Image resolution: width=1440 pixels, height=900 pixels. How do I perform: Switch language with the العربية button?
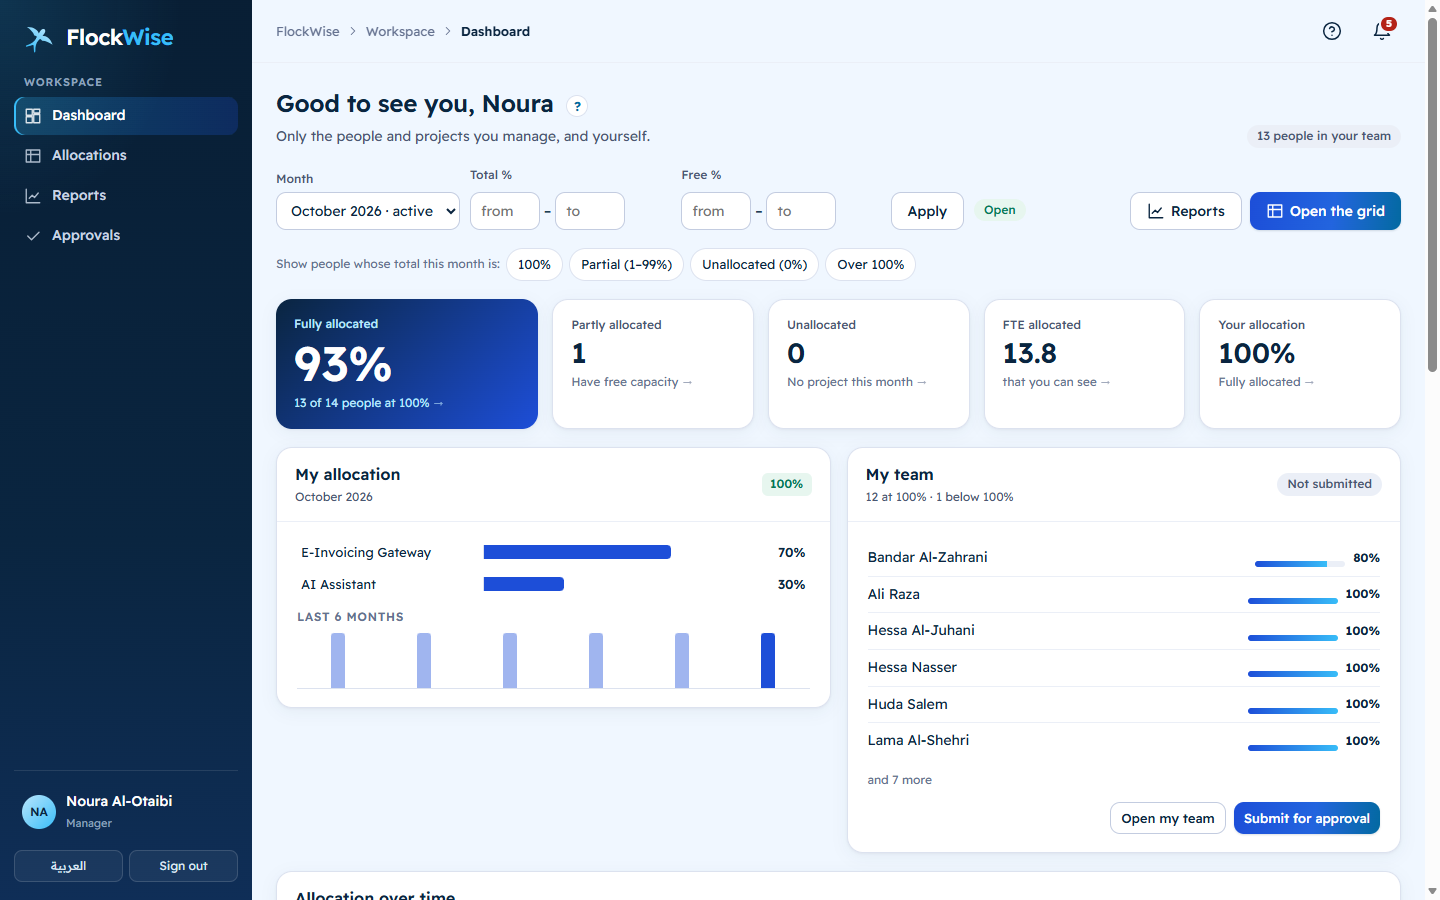[x=69, y=866]
